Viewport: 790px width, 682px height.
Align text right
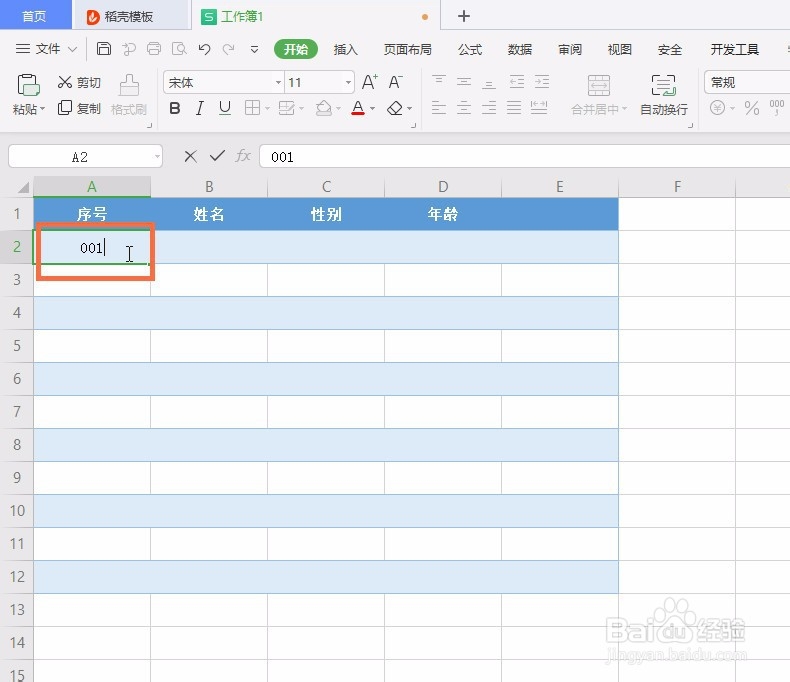click(x=489, y=107)
